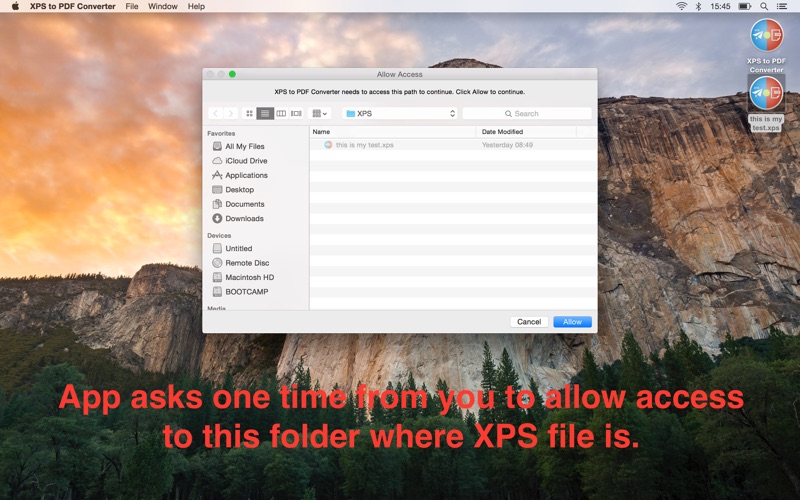This screenshot has width=800, height=500.
Task: Switch to icon view in dialog
Action: click(249, 113)
